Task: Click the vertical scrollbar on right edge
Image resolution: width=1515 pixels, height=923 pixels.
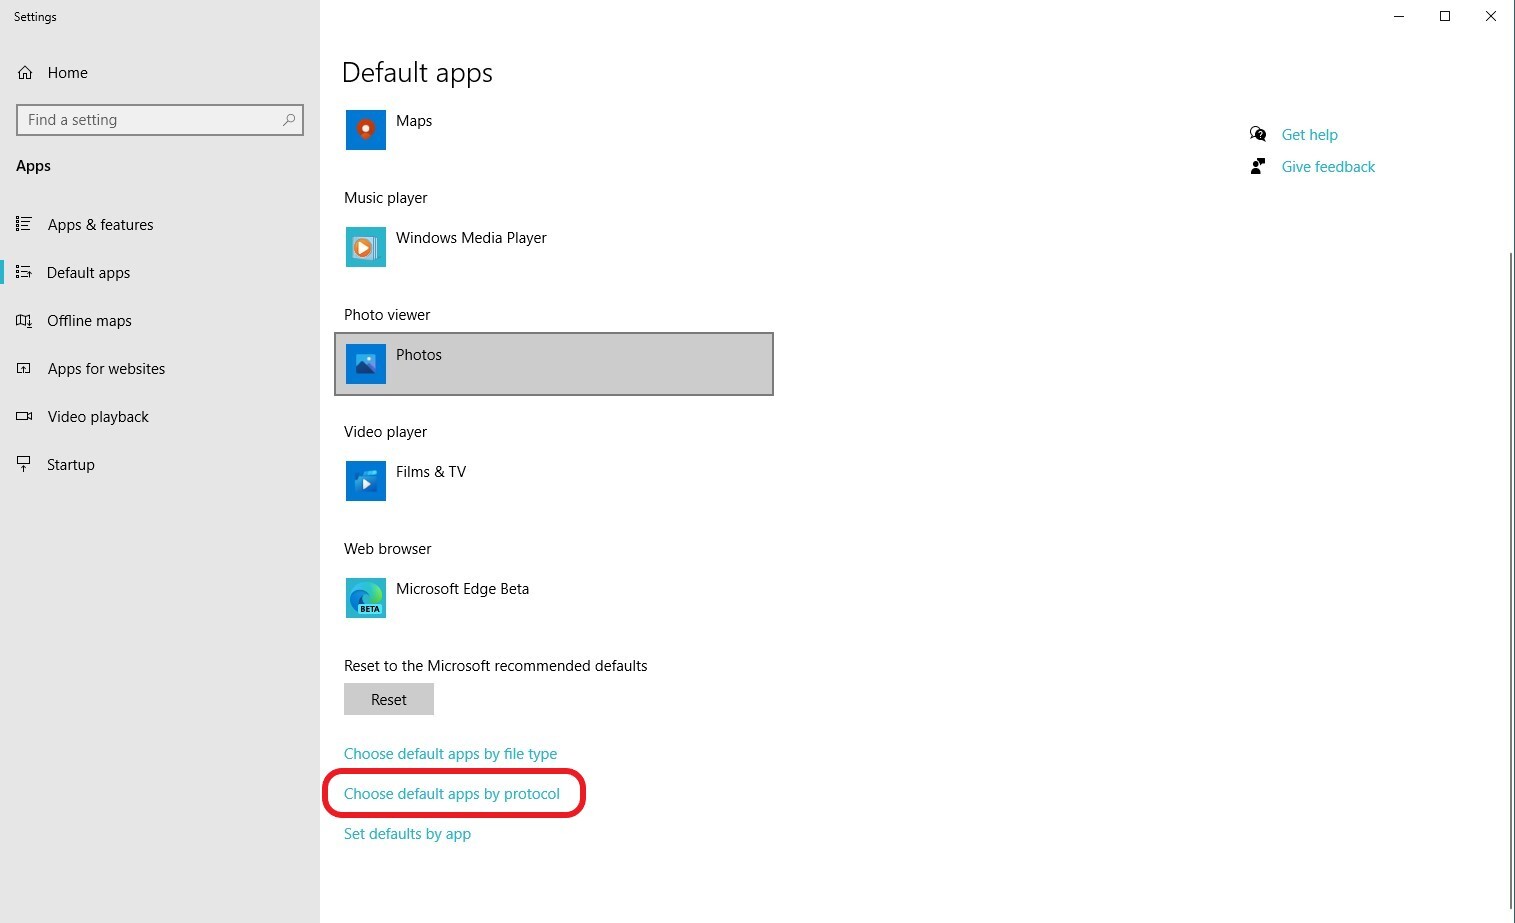Action: 1511,580
